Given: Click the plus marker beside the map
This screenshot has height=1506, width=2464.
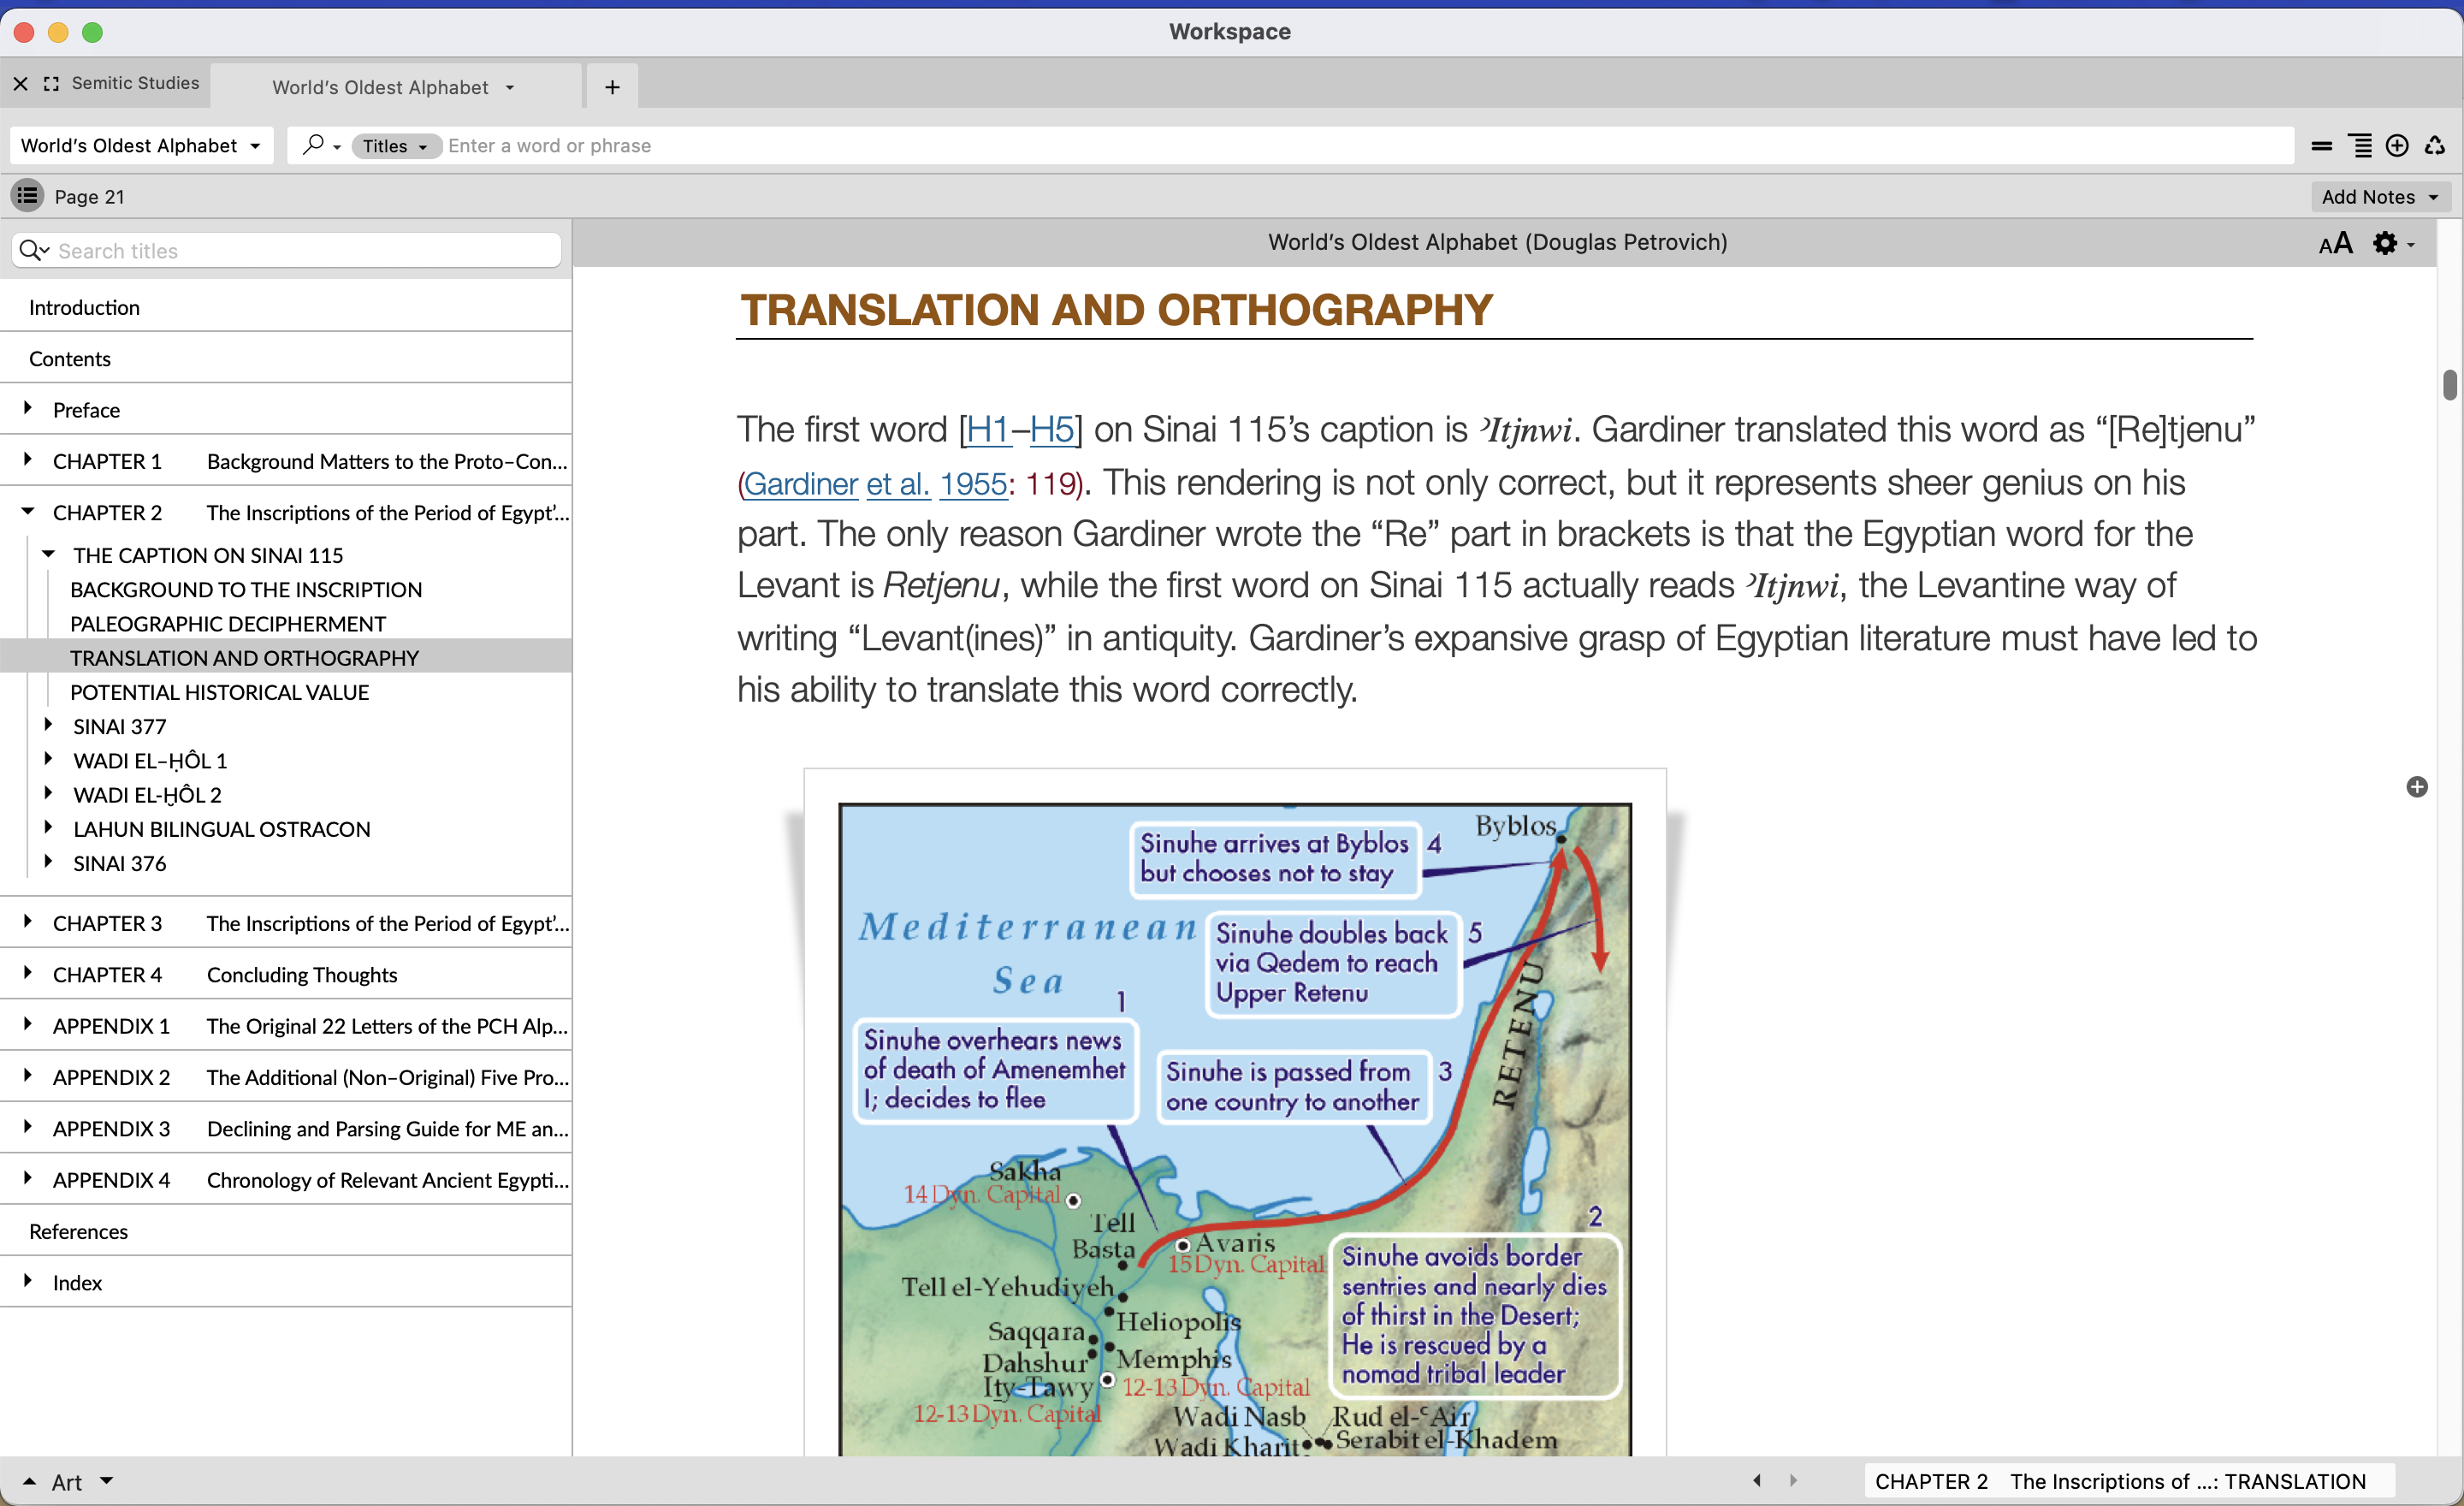Looking at the screenshot, I should pyautogui.click(x=2417, y=787).
